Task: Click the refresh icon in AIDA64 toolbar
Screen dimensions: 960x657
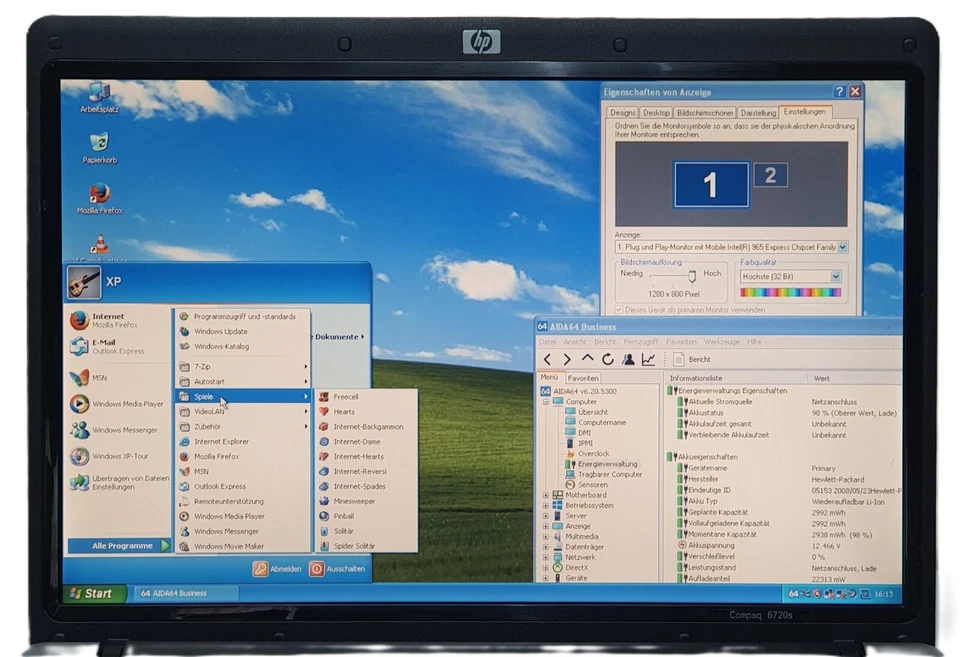Action: tap(608, 359)
